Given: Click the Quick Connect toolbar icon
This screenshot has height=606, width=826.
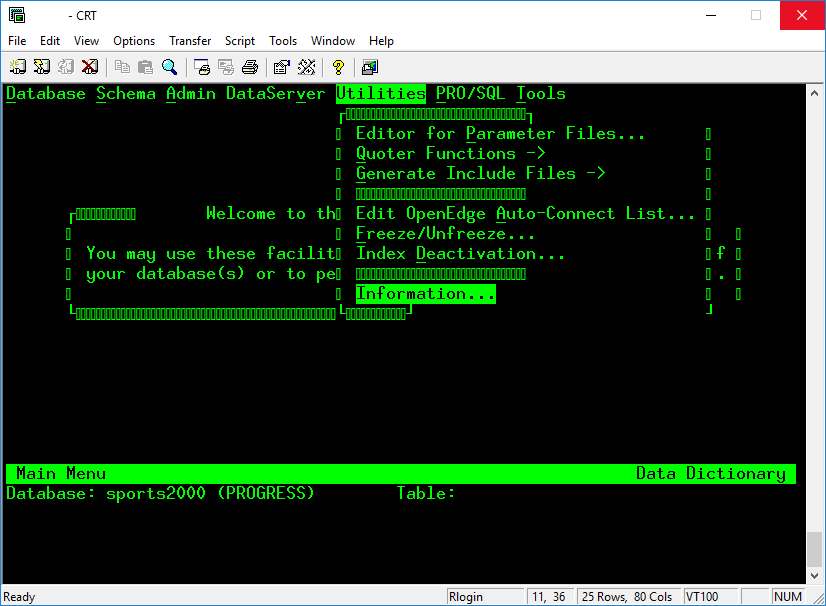Looking at the screenshot, I should tap(42, 67).
